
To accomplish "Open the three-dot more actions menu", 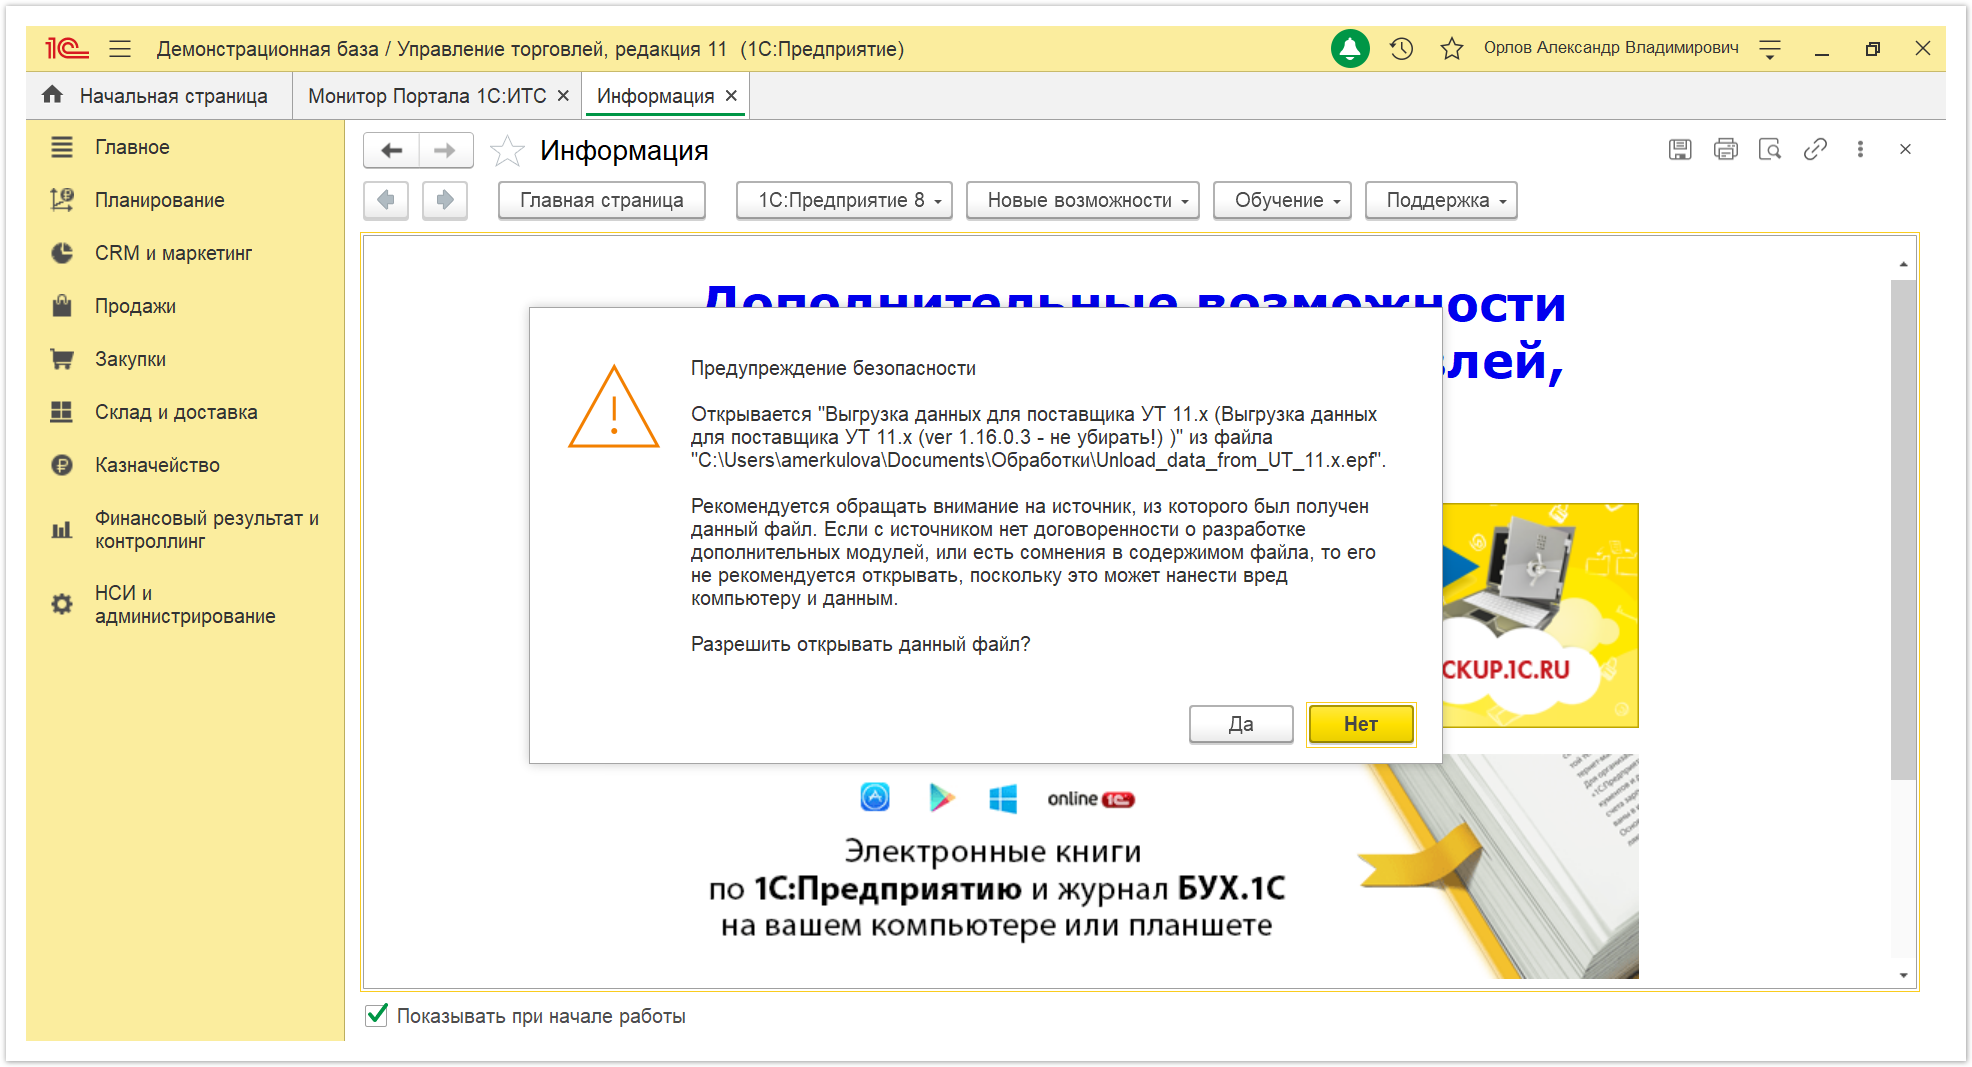I will pos(1860,149).
